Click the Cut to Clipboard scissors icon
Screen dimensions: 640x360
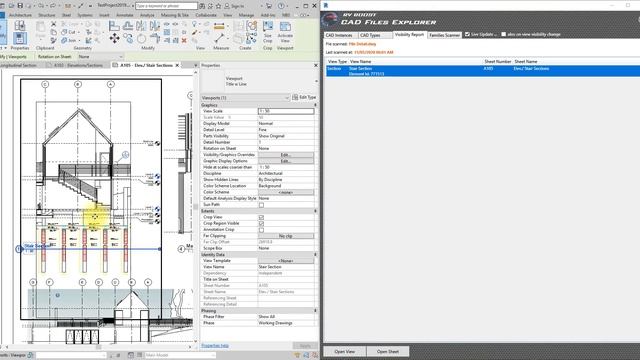(53, 24)
